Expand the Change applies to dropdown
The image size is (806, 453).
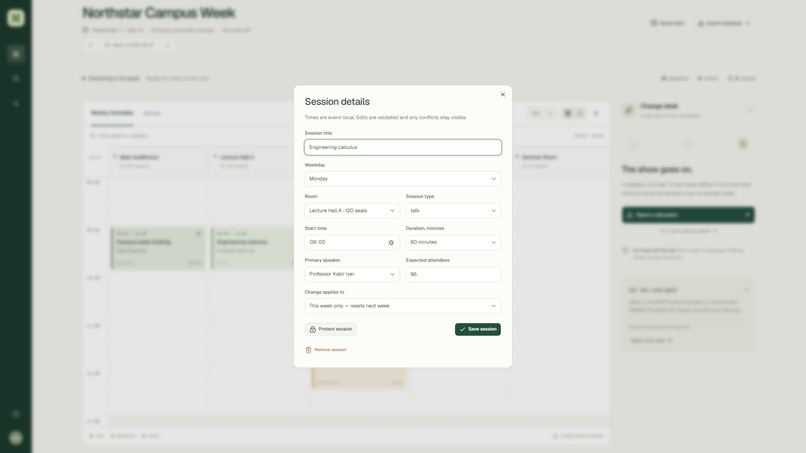(402, 306)
